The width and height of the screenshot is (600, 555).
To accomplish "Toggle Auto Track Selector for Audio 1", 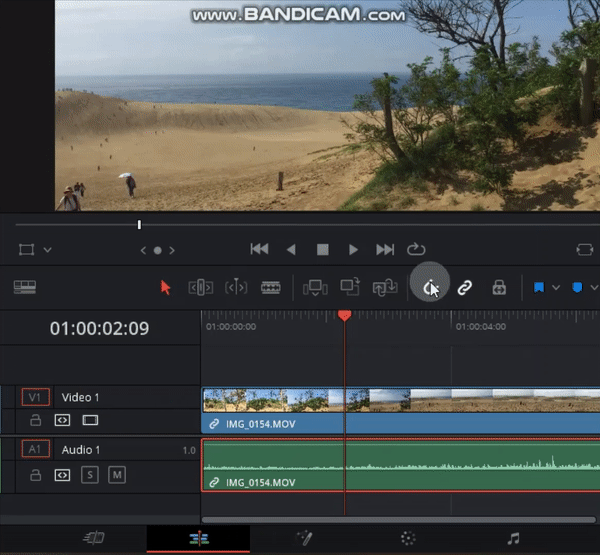I will click(x=62, y=475).
